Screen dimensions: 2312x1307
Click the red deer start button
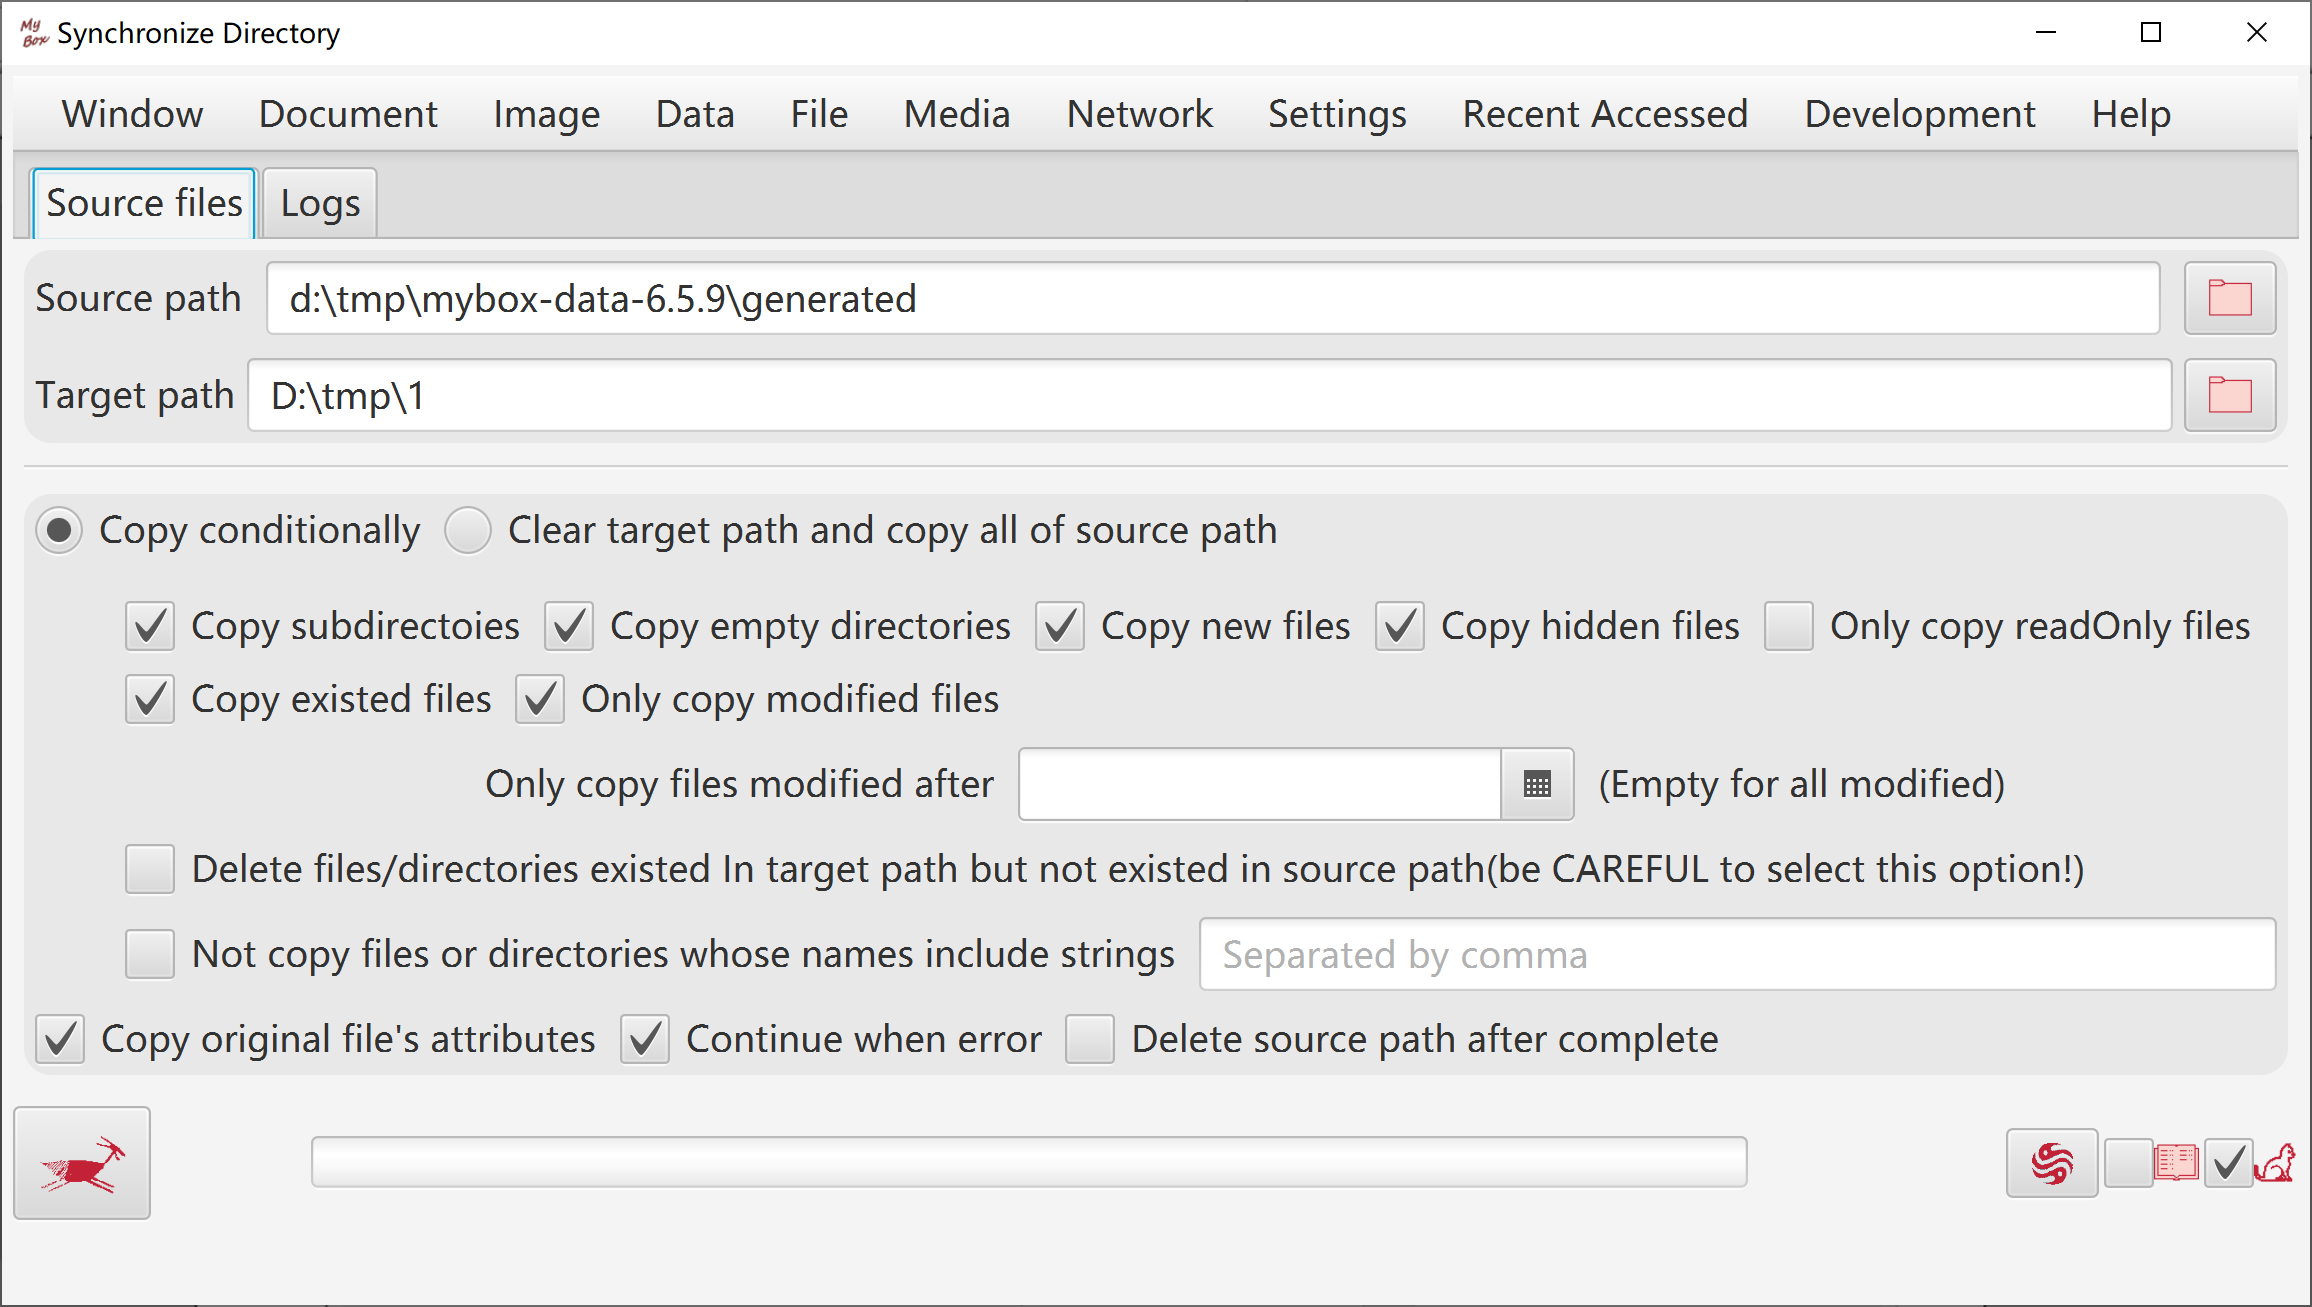coord(82,1163)
